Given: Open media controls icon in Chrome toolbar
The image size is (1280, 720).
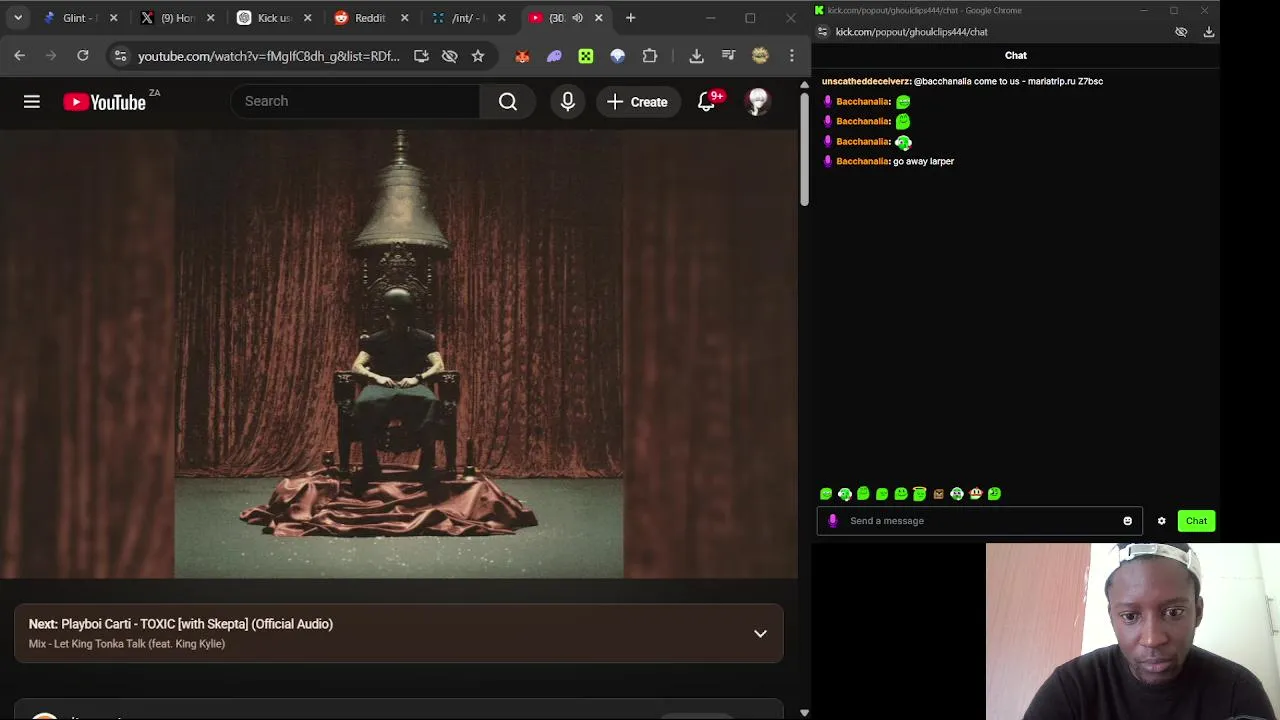Looking at the screenshot, I should point(728,56).
